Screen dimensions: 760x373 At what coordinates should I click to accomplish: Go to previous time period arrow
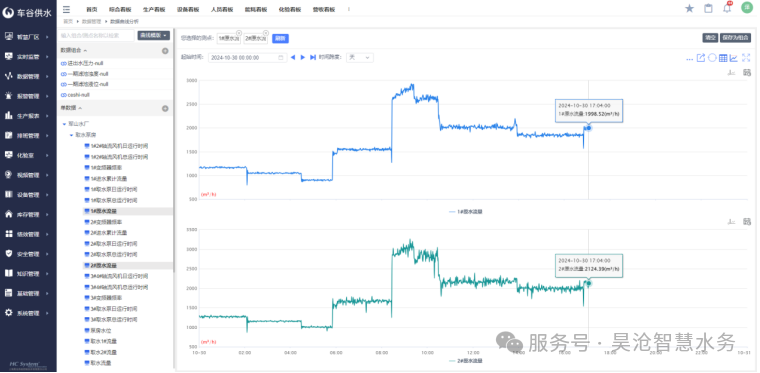(293, 57)
